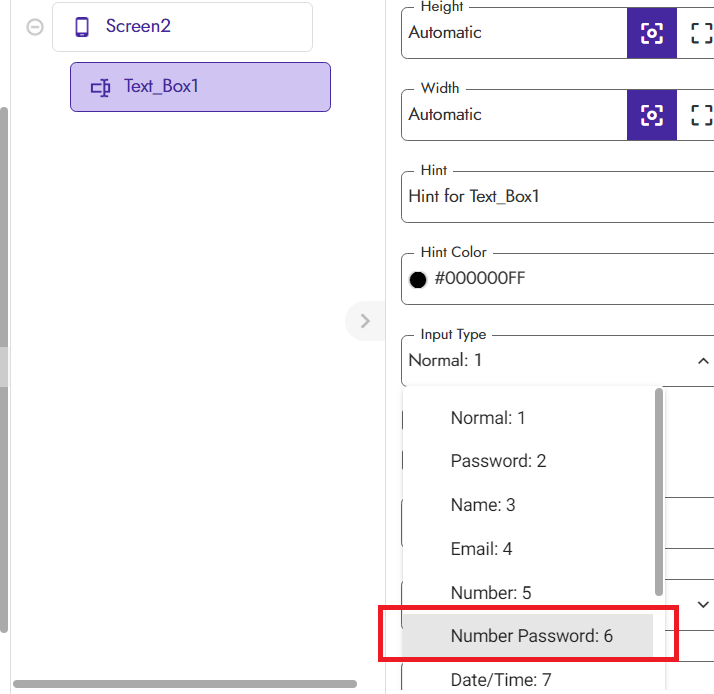Screen dimensions: 714x694
Task: Select Email: 4 option
Action: 481,549
